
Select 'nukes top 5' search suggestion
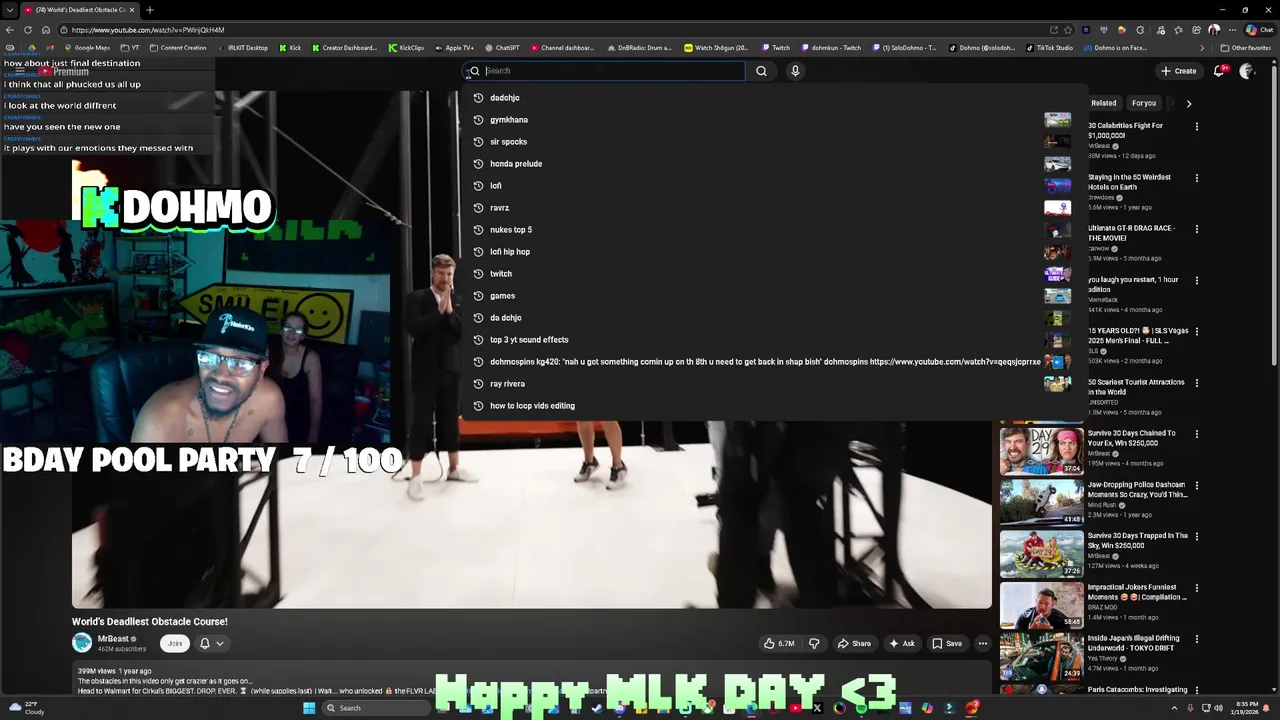(x=511, y=230)
